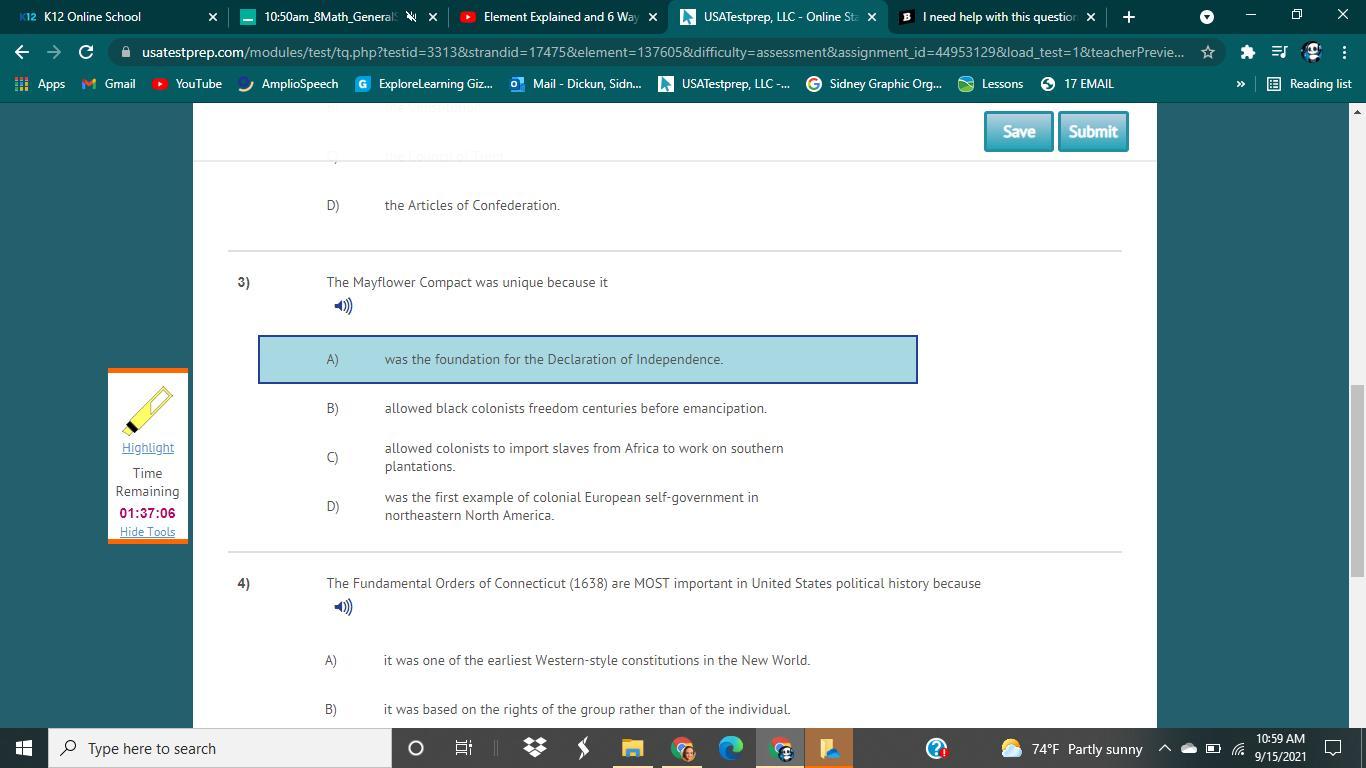Click the page vertical scrollbar thumb

click(1357, 480)
